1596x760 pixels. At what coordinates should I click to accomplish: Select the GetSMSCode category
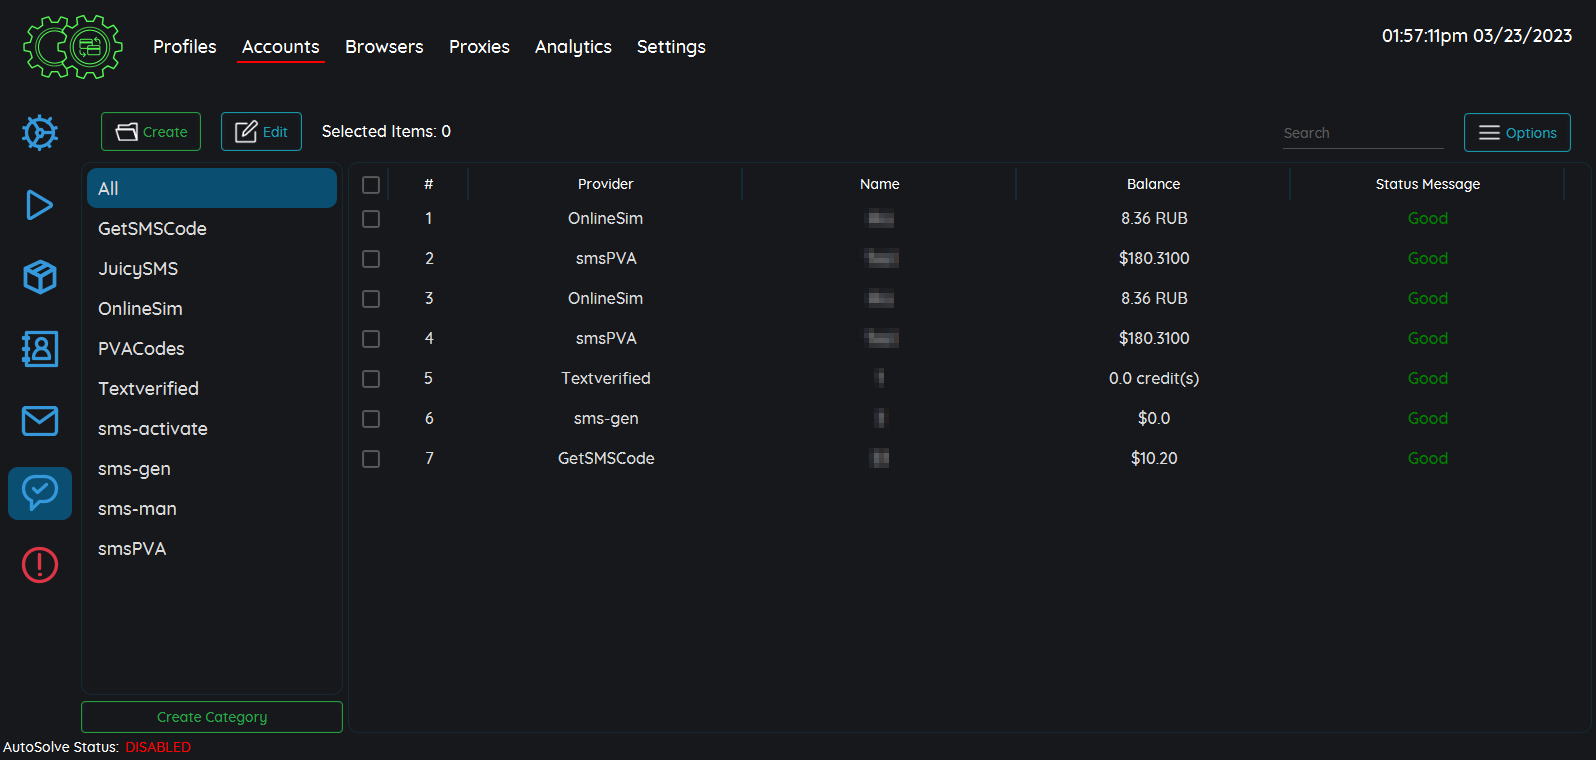click(x=212, y=228)
